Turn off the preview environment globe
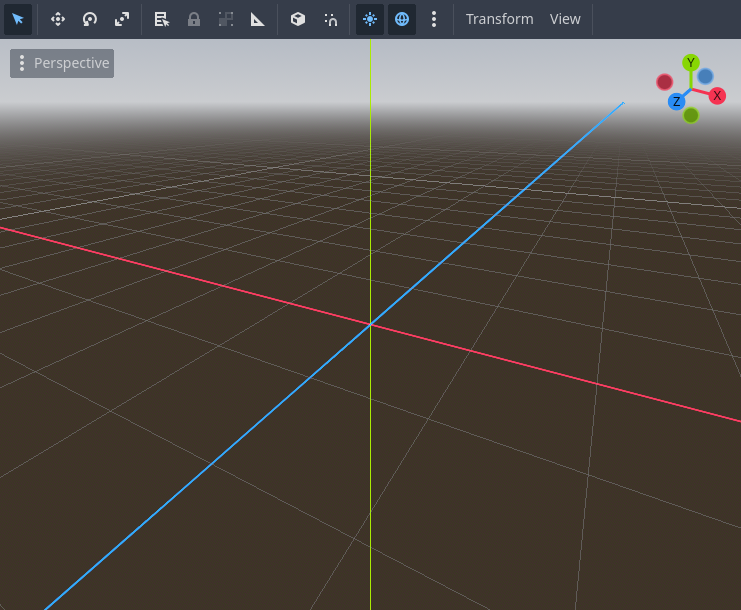 tap(402, 19)
